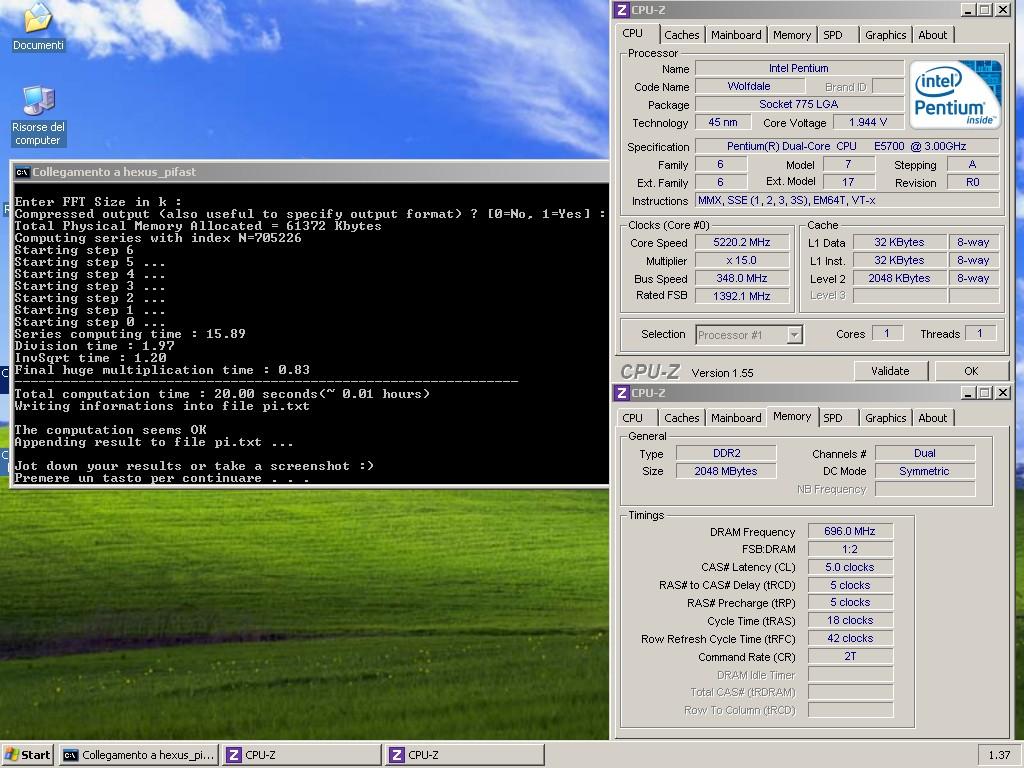This screenshot has width=1024, height=768.
Task: Click the command prompt title bar icon
Action: click(22, 172)
